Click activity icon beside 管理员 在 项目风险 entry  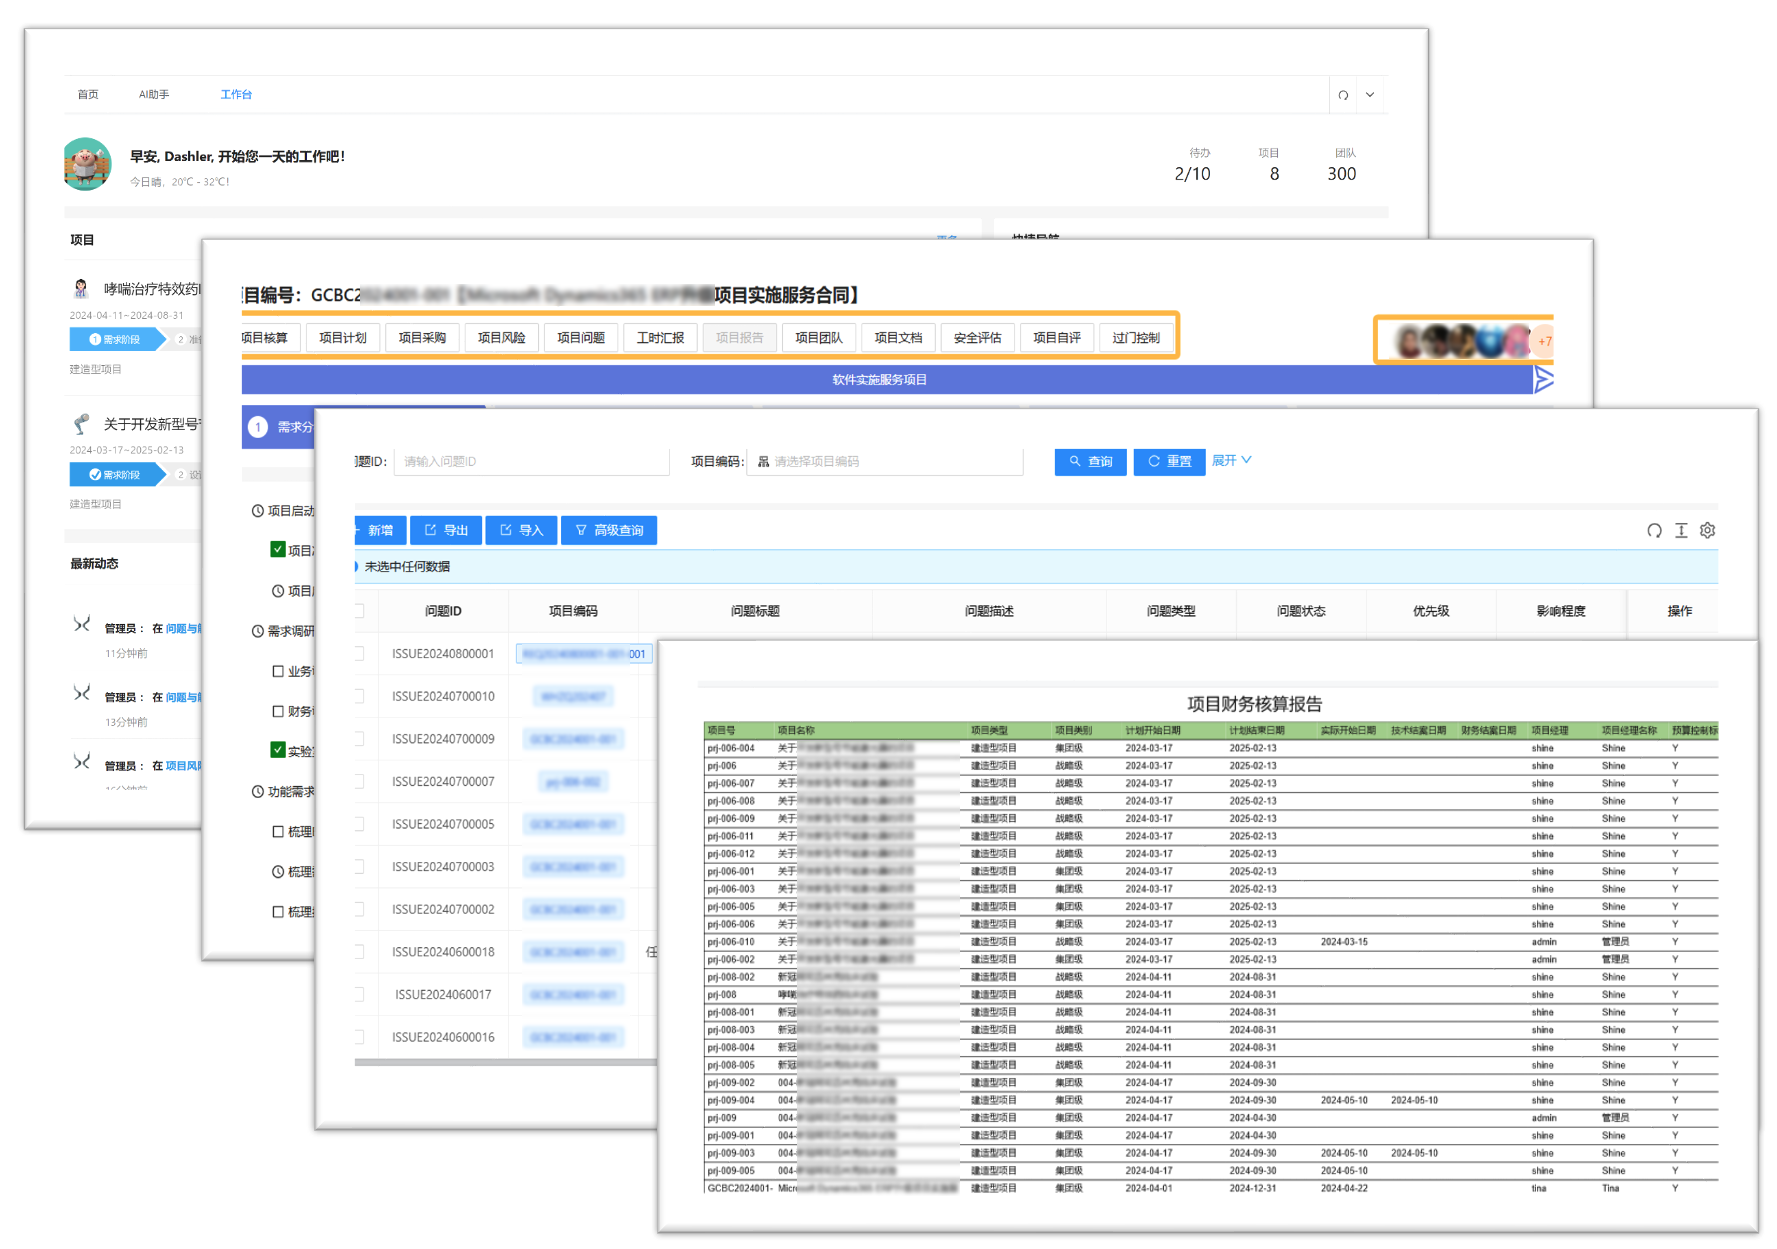pos(82,762)
